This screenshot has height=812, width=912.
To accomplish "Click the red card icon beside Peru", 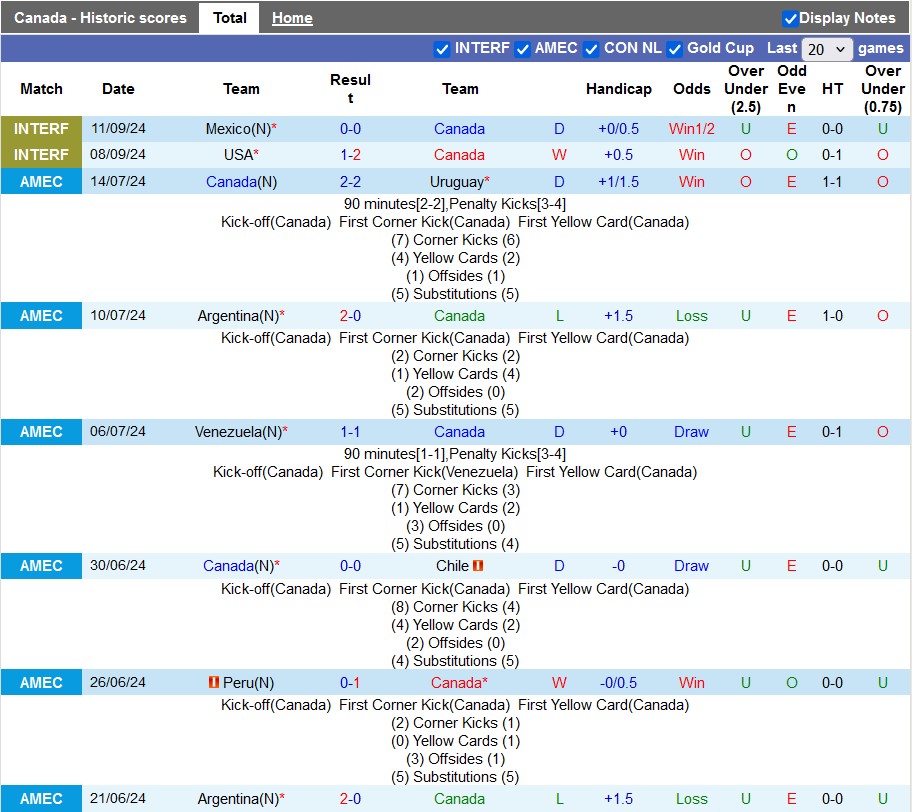I will 213,683.
